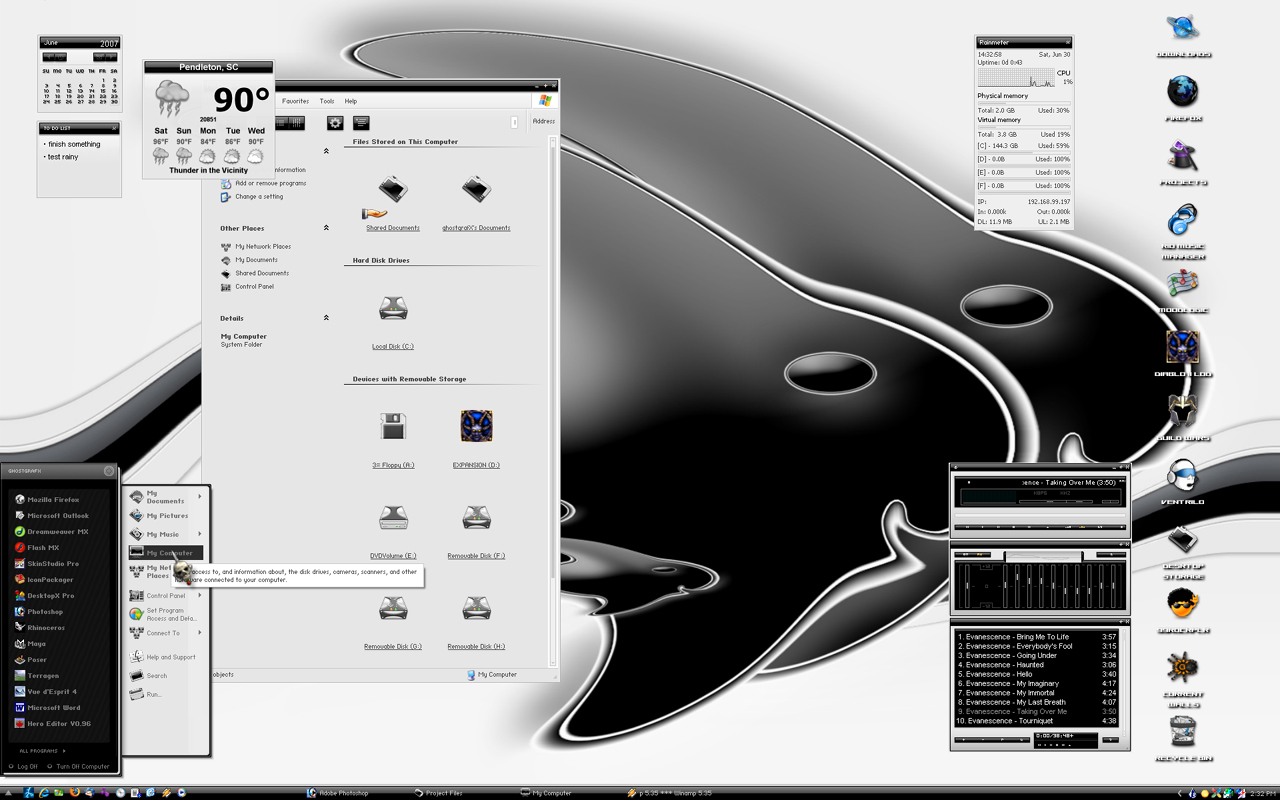Switch to Adobe Photoshop taskbar button
This screenshot has width=1280, height=800.
point(338,793)
